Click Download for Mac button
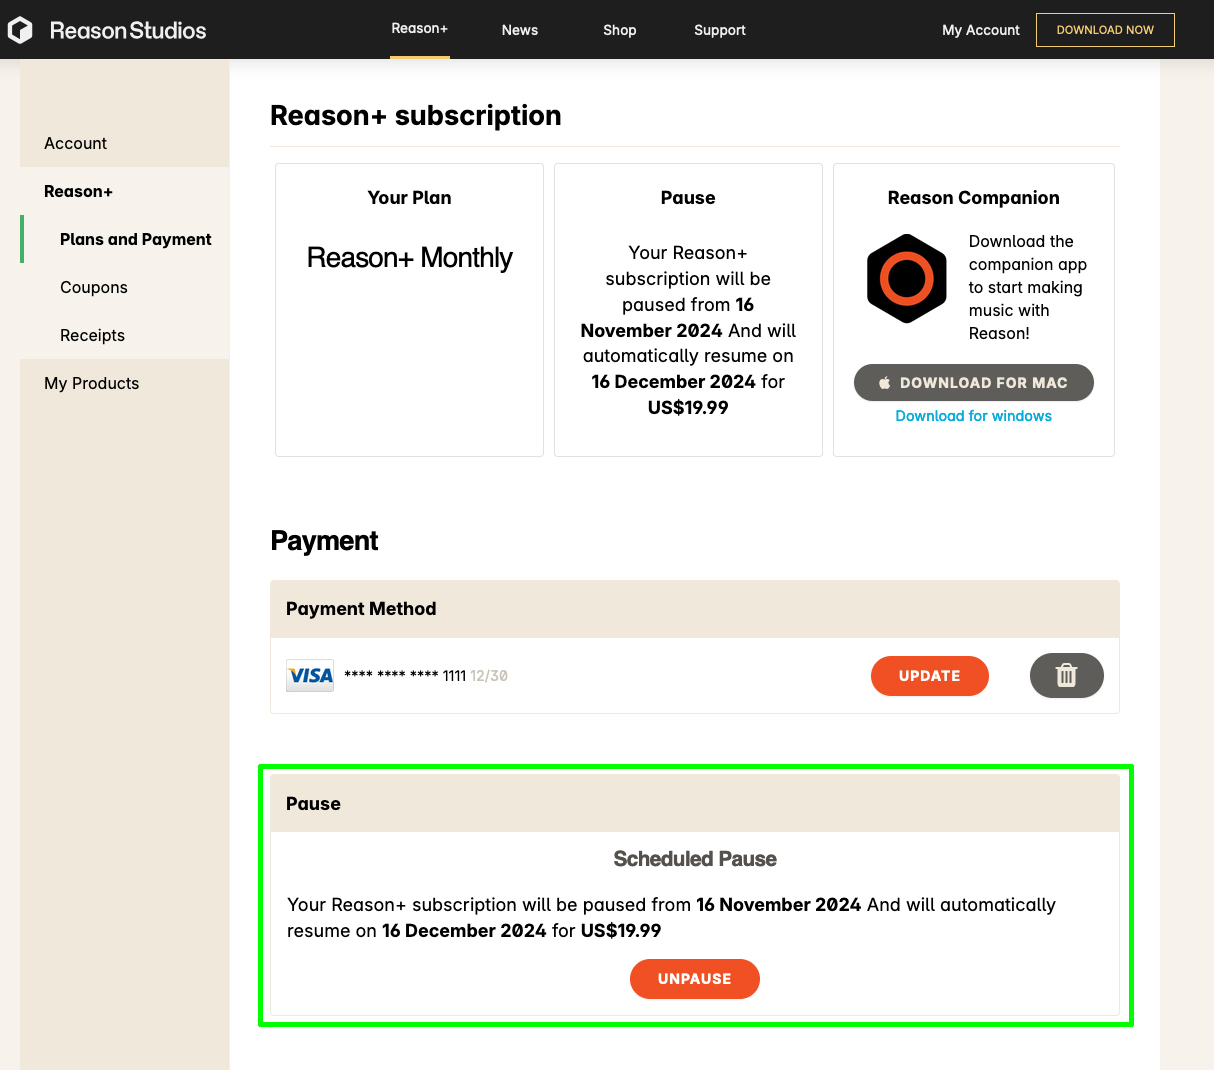The image size is (1214, 1070). 974,383
